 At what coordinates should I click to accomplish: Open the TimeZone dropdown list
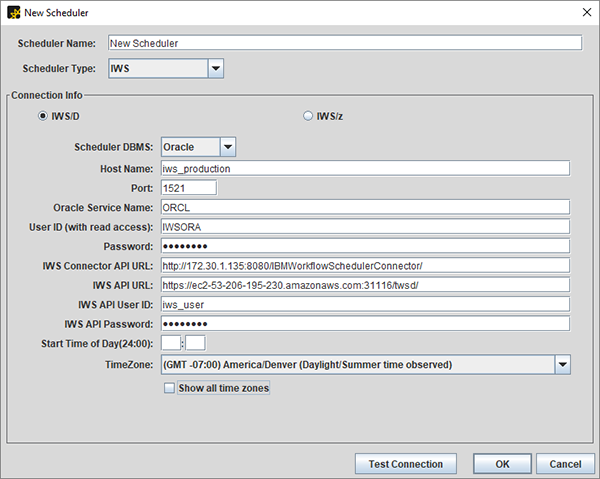(562, 365)
